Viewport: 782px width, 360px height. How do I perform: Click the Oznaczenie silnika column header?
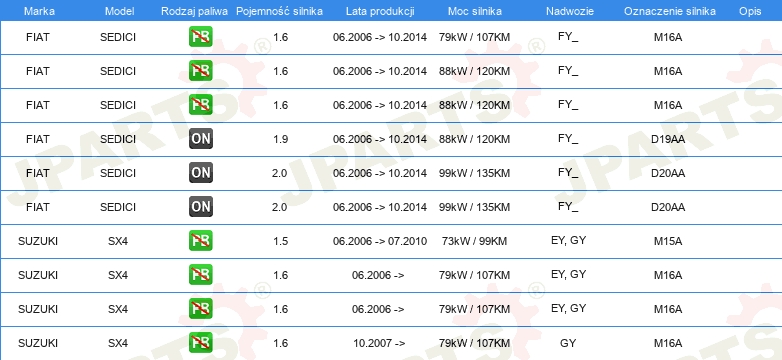coord(670,11)
